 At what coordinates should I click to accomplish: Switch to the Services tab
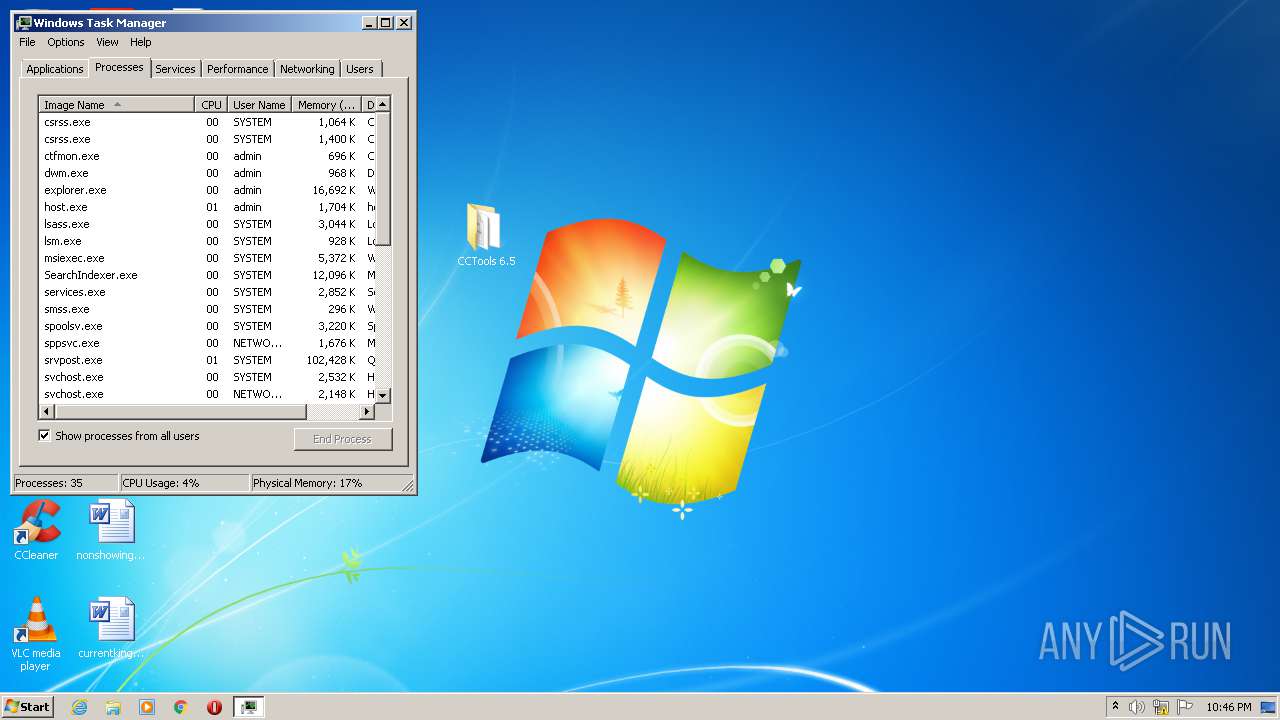[x=175, y=69]
